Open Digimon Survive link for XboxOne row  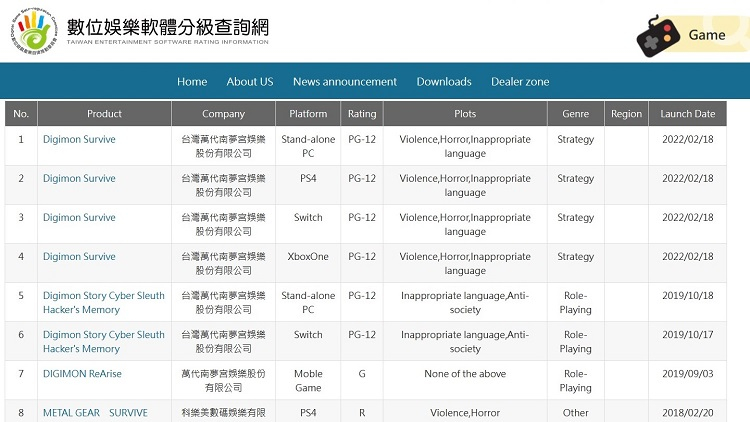pos(79,256)
